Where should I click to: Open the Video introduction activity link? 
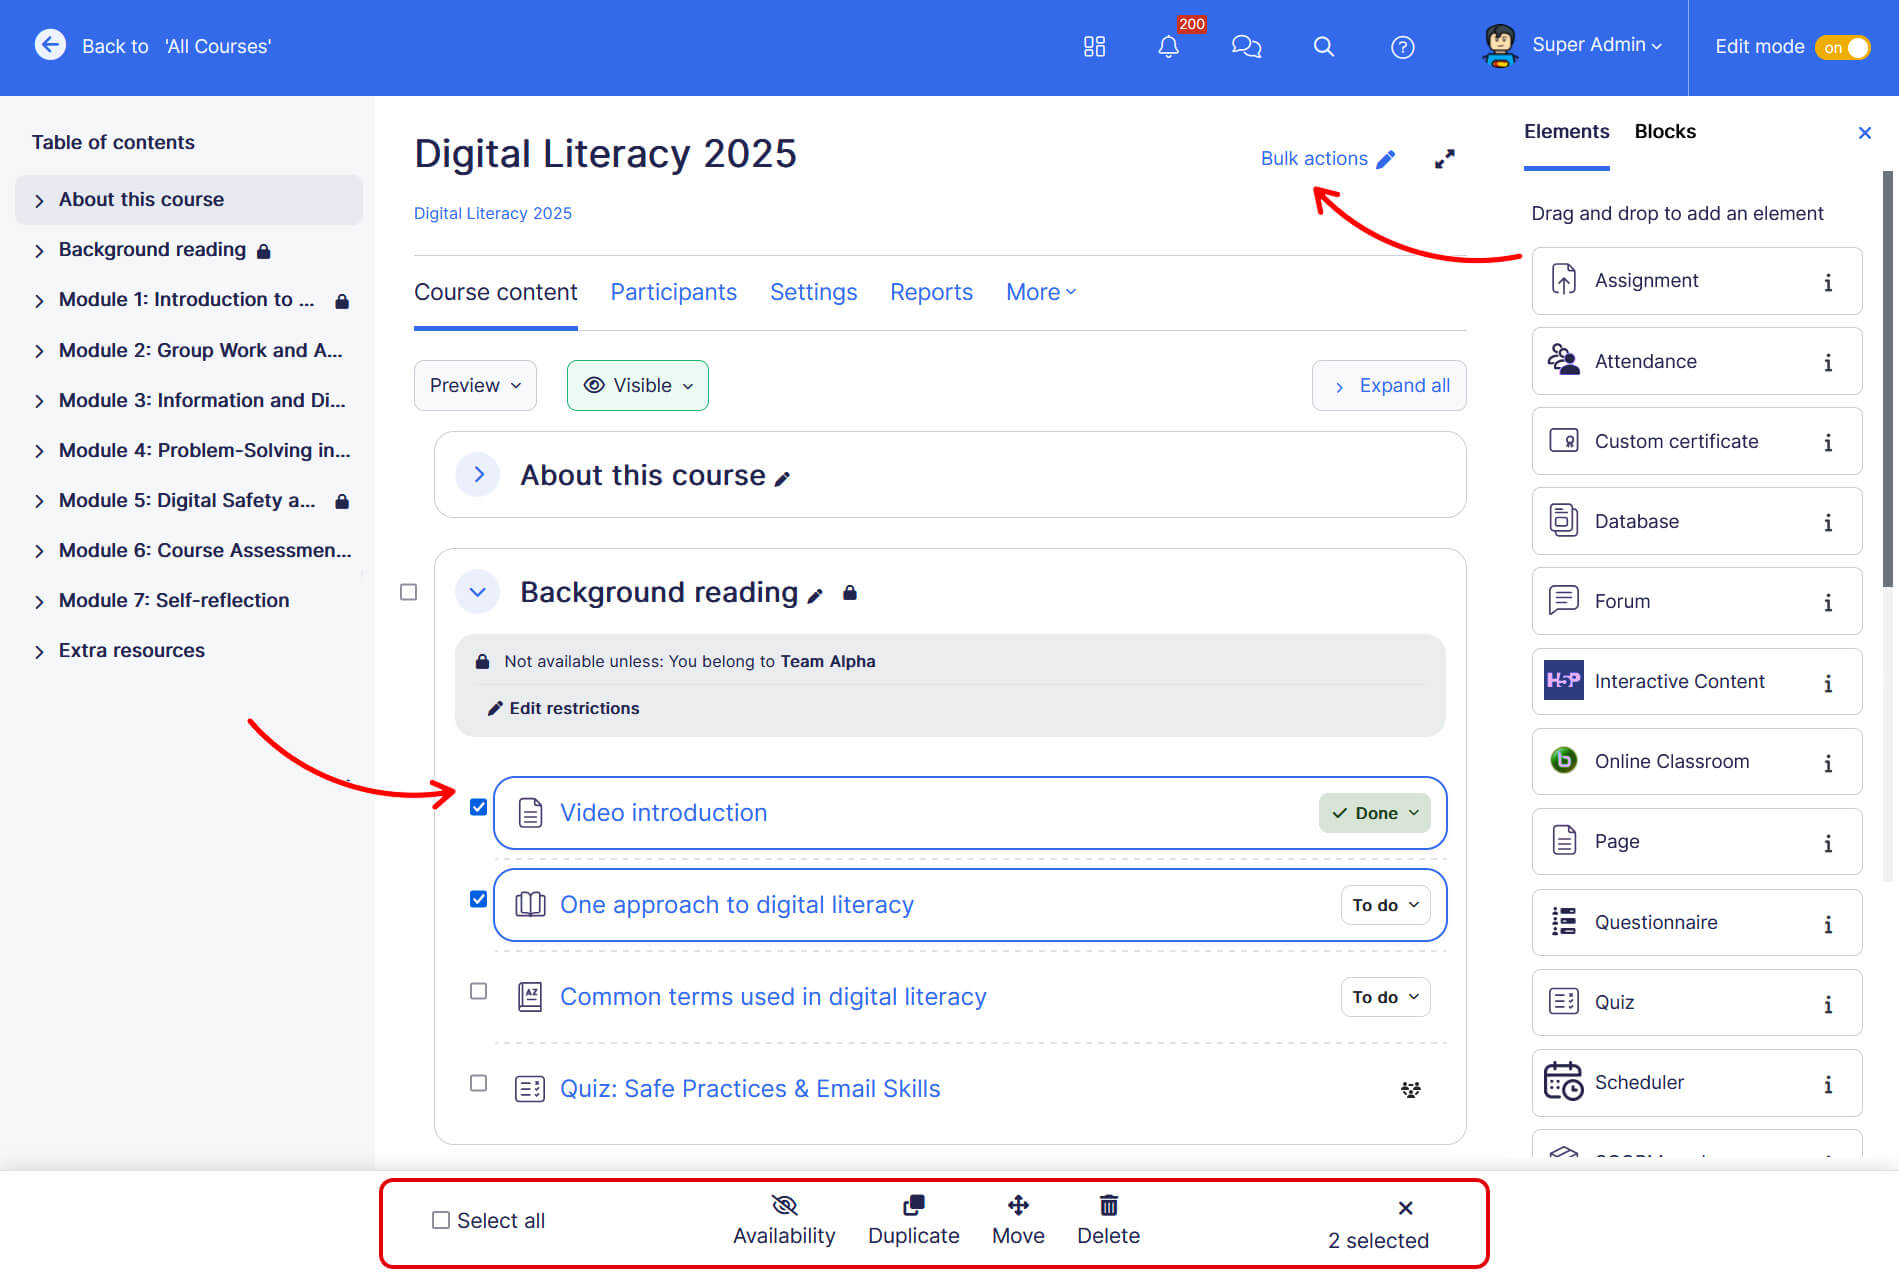point(663,813)
